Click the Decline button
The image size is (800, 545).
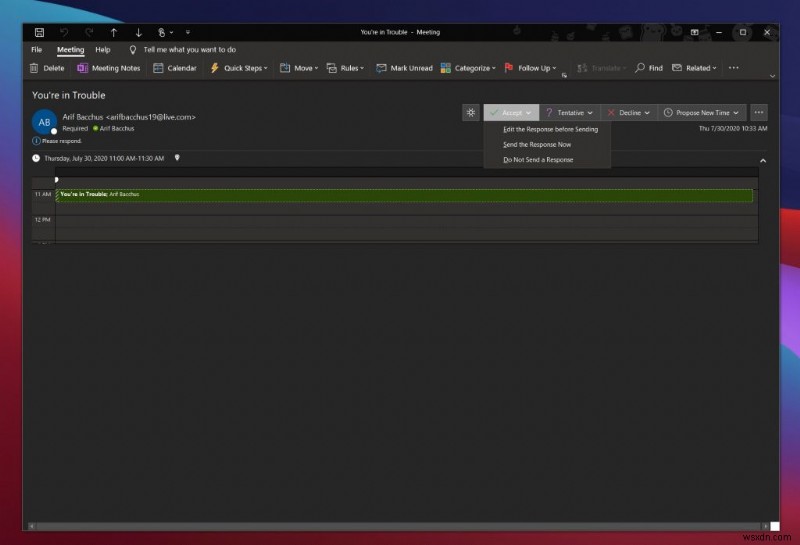pos(624,113)
